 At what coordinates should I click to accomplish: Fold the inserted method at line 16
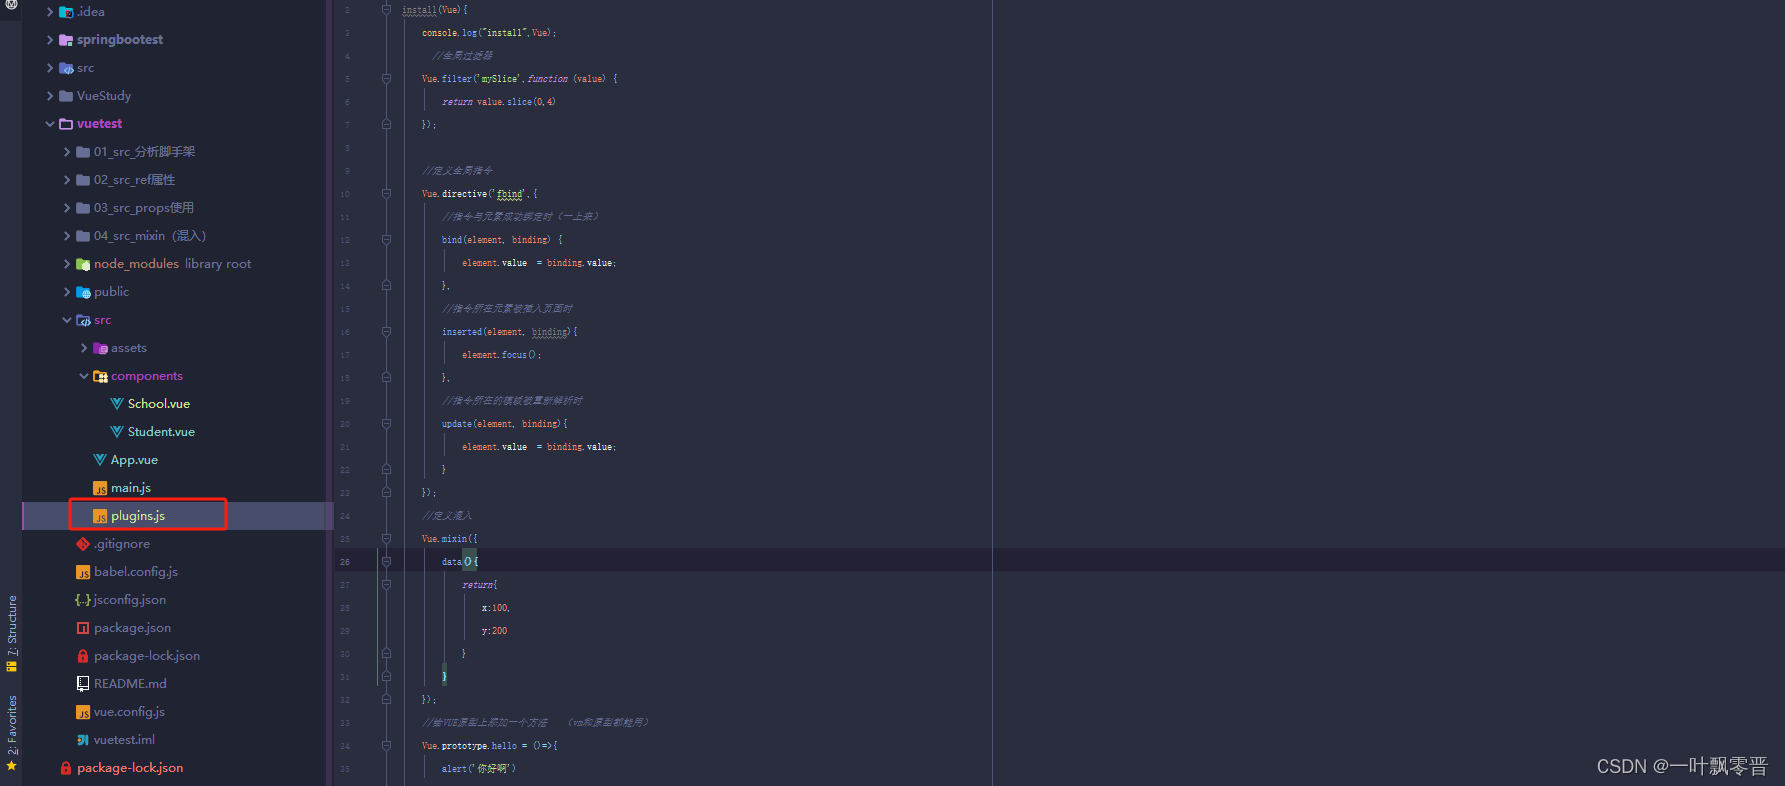click(x=386, y=331)
